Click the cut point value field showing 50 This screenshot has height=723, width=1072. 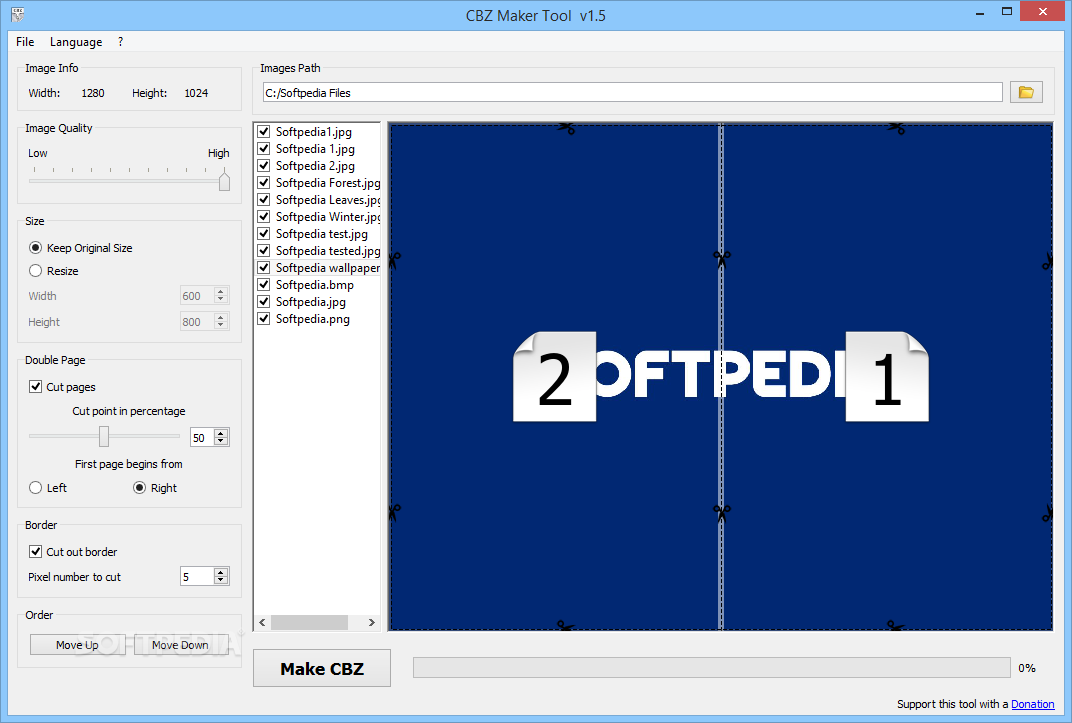pos(202,437)
